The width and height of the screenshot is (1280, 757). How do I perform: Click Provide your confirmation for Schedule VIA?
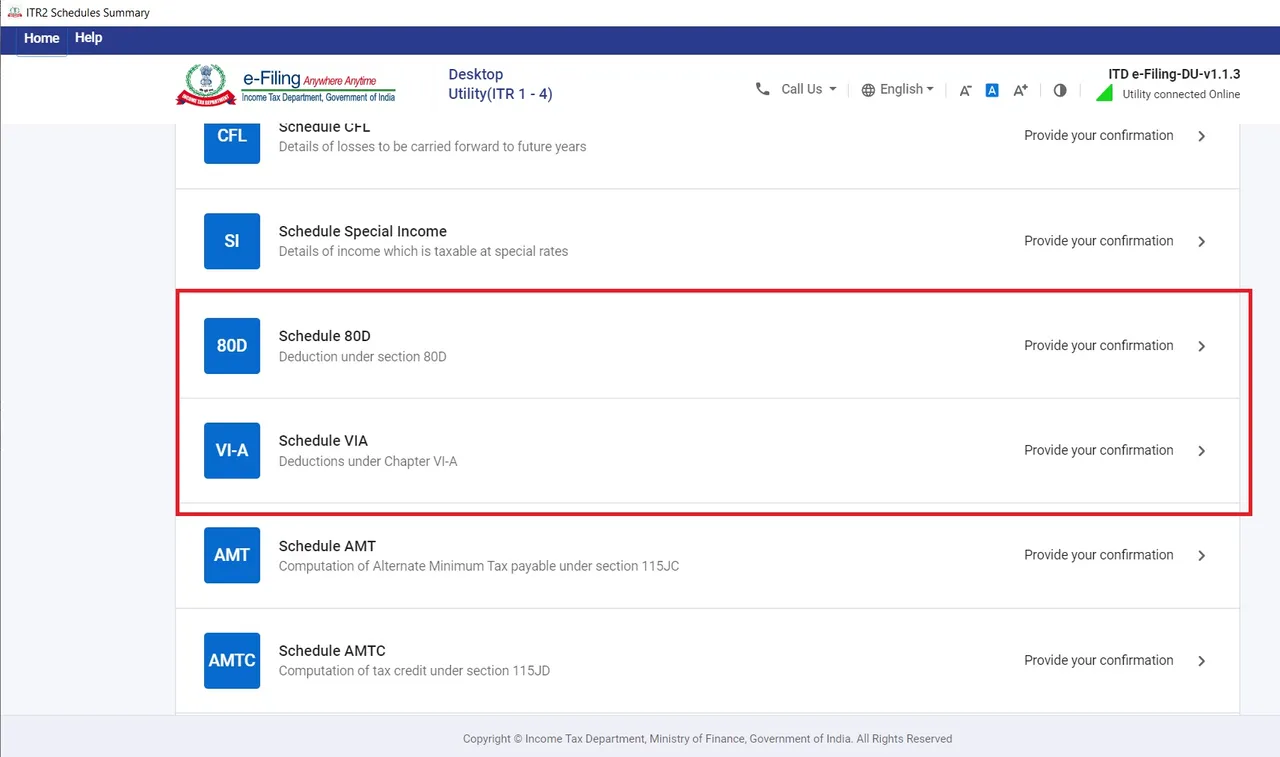[x=1099, y=450]
